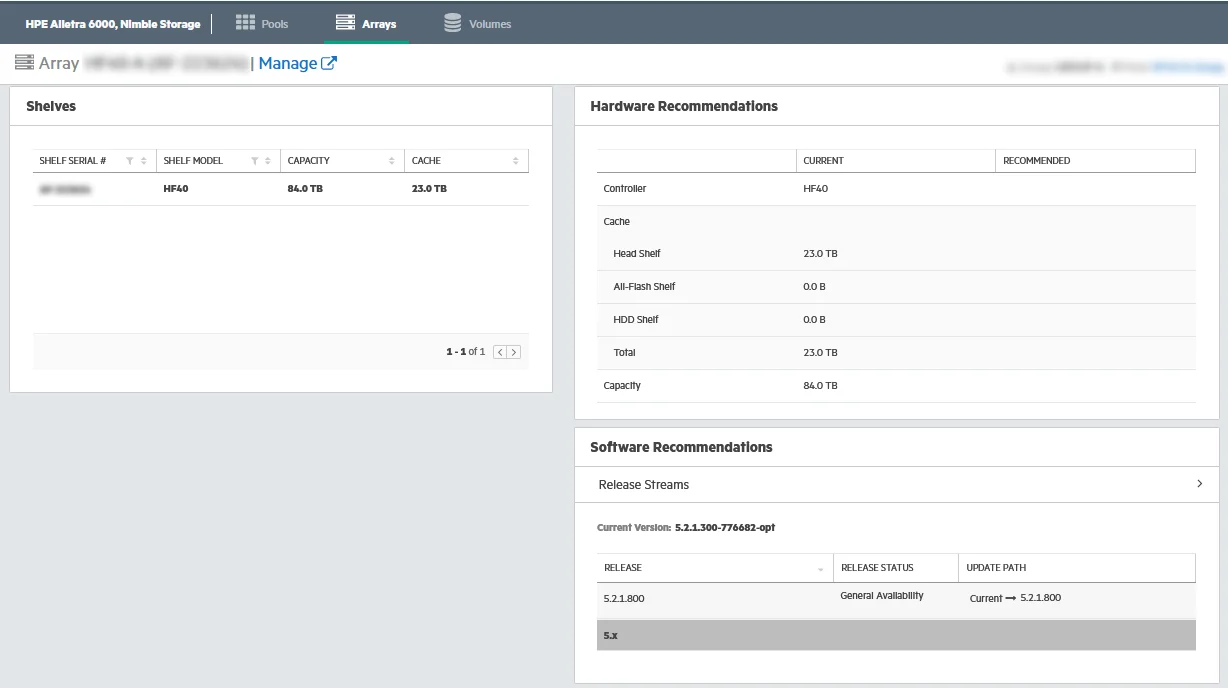Click the Current → 5.2.1.800 update path
Image resolution: width=1228 pixels, height=688 pixels.
tap(1015, 598)
